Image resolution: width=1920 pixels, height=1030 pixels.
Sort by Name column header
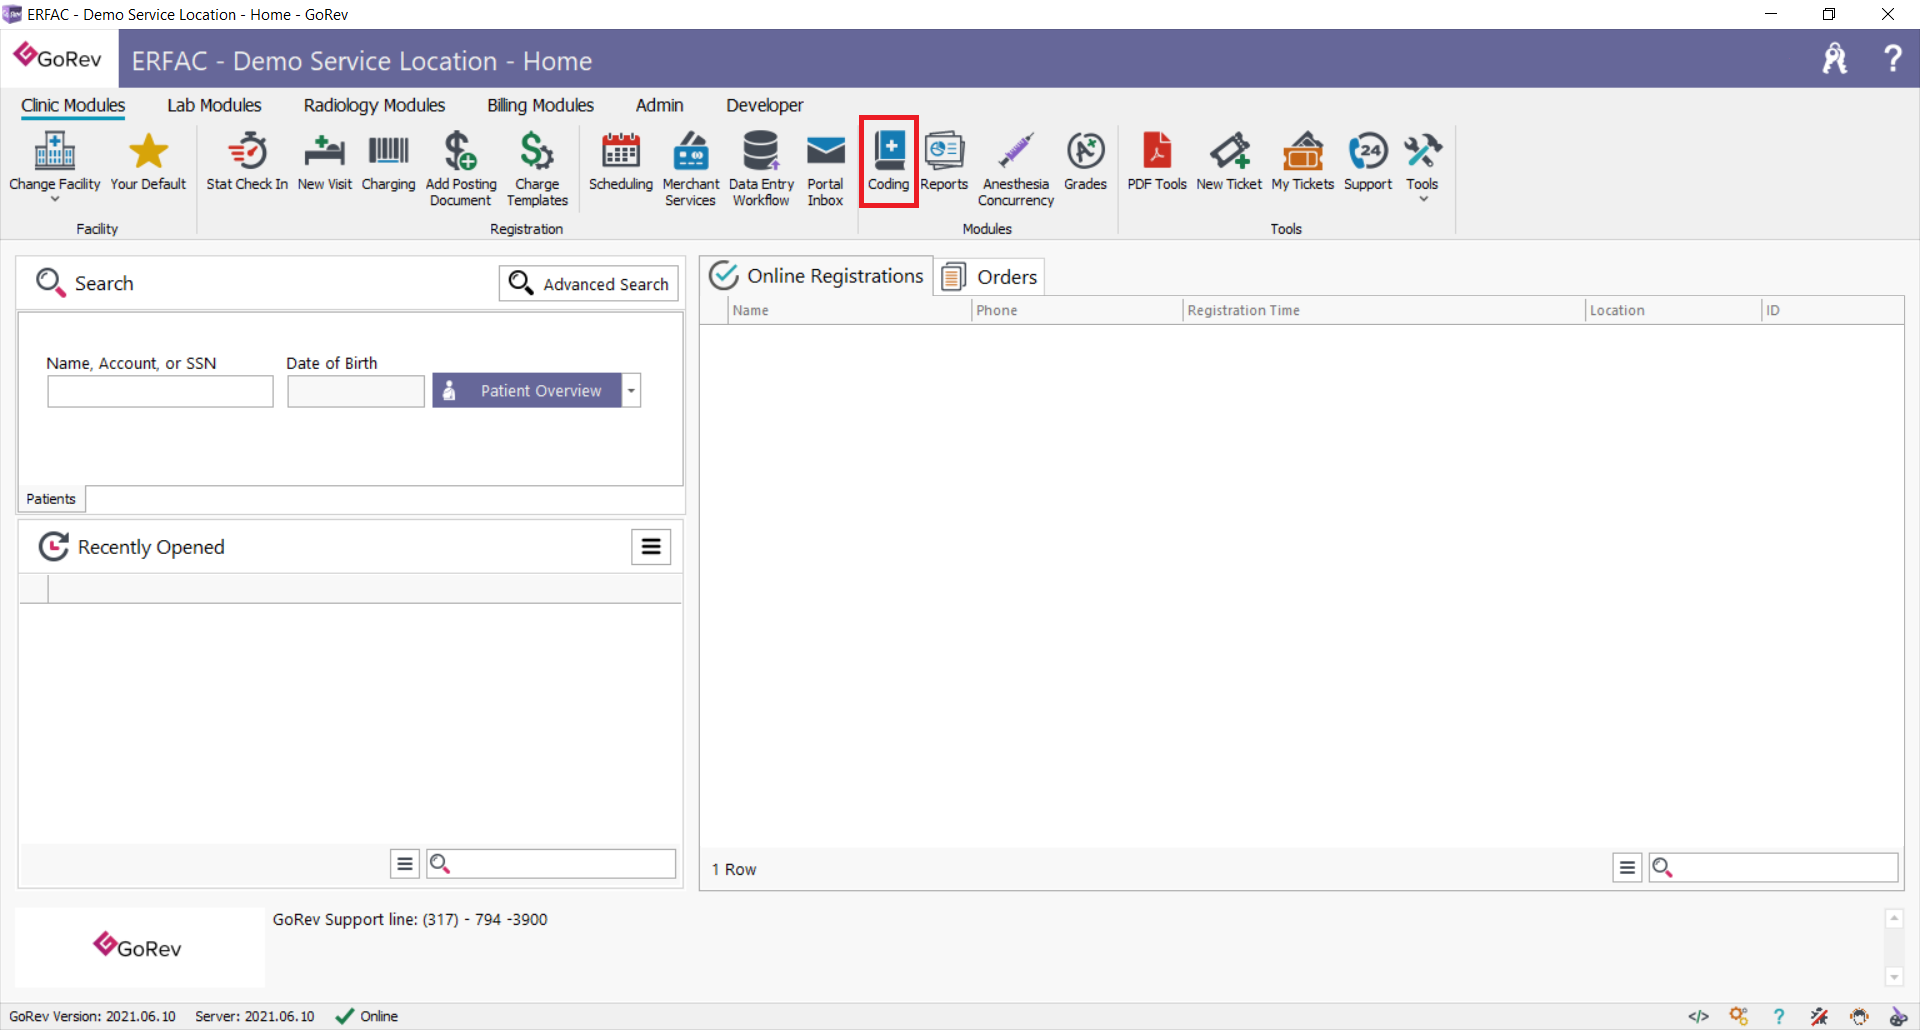click(850, 310)
